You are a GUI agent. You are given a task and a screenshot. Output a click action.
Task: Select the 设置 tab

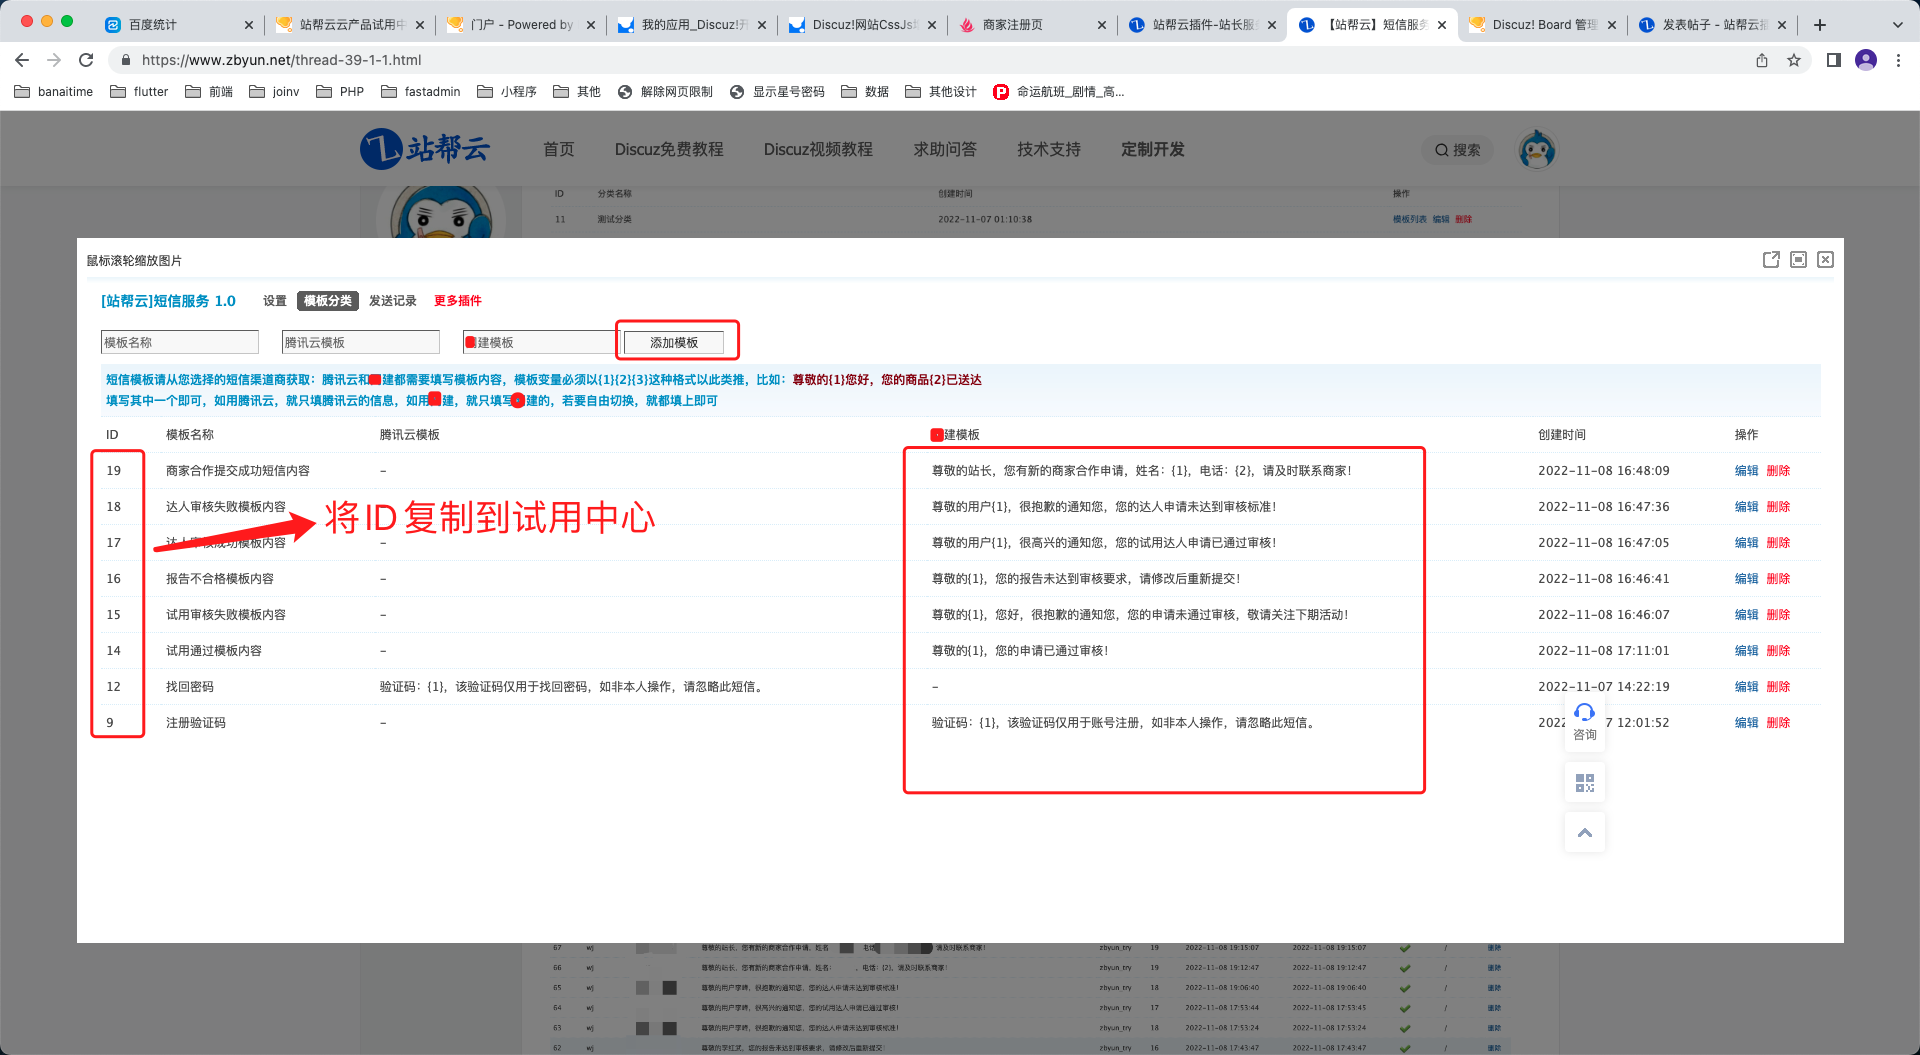tap(275, 301)
